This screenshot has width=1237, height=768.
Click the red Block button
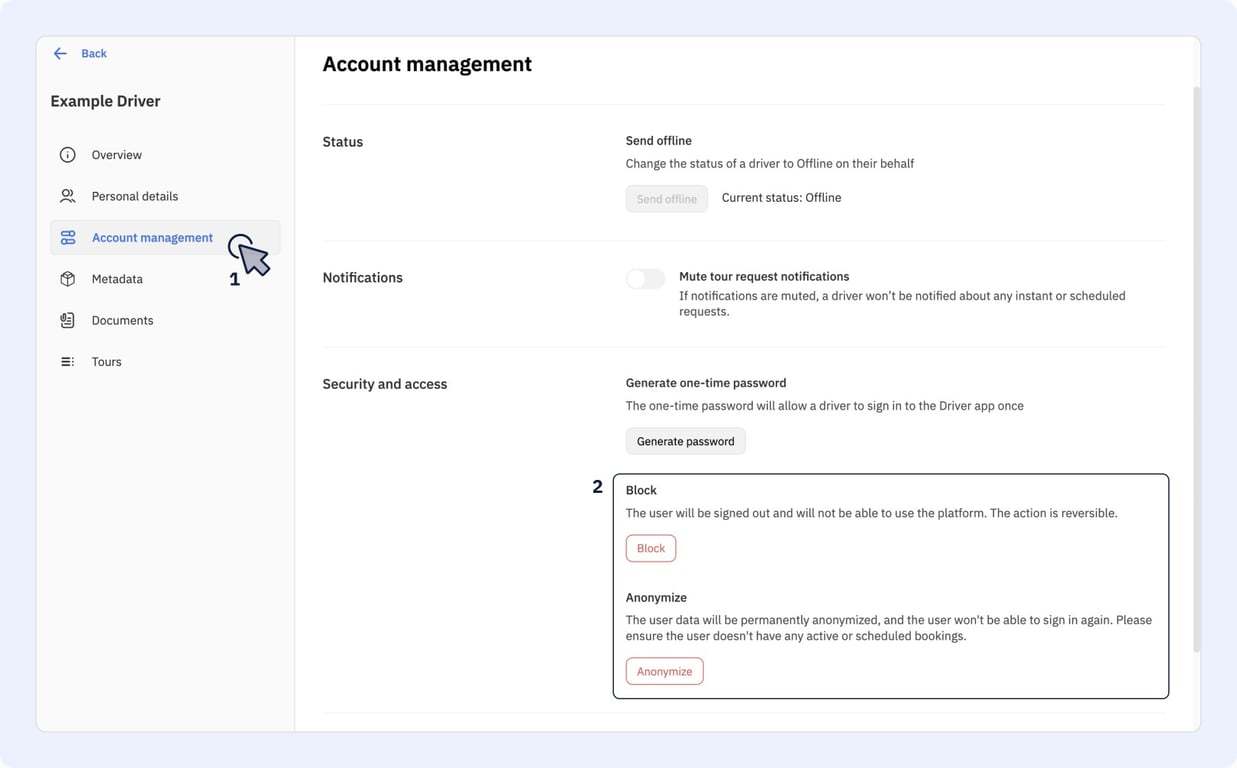click(651, 548)
